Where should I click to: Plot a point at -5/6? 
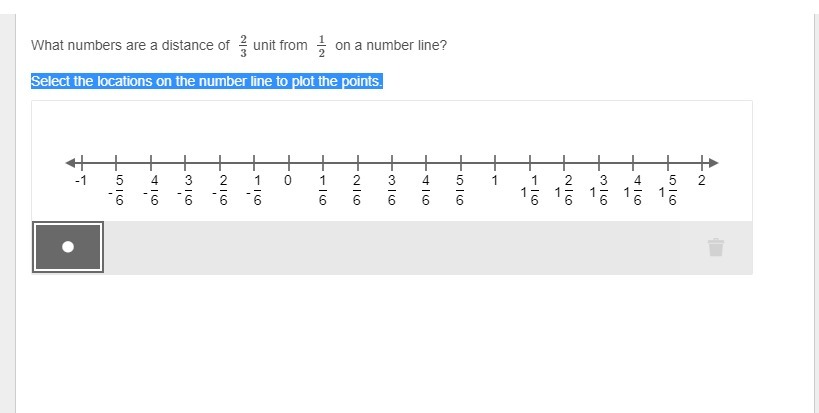[x=116, y=163]
